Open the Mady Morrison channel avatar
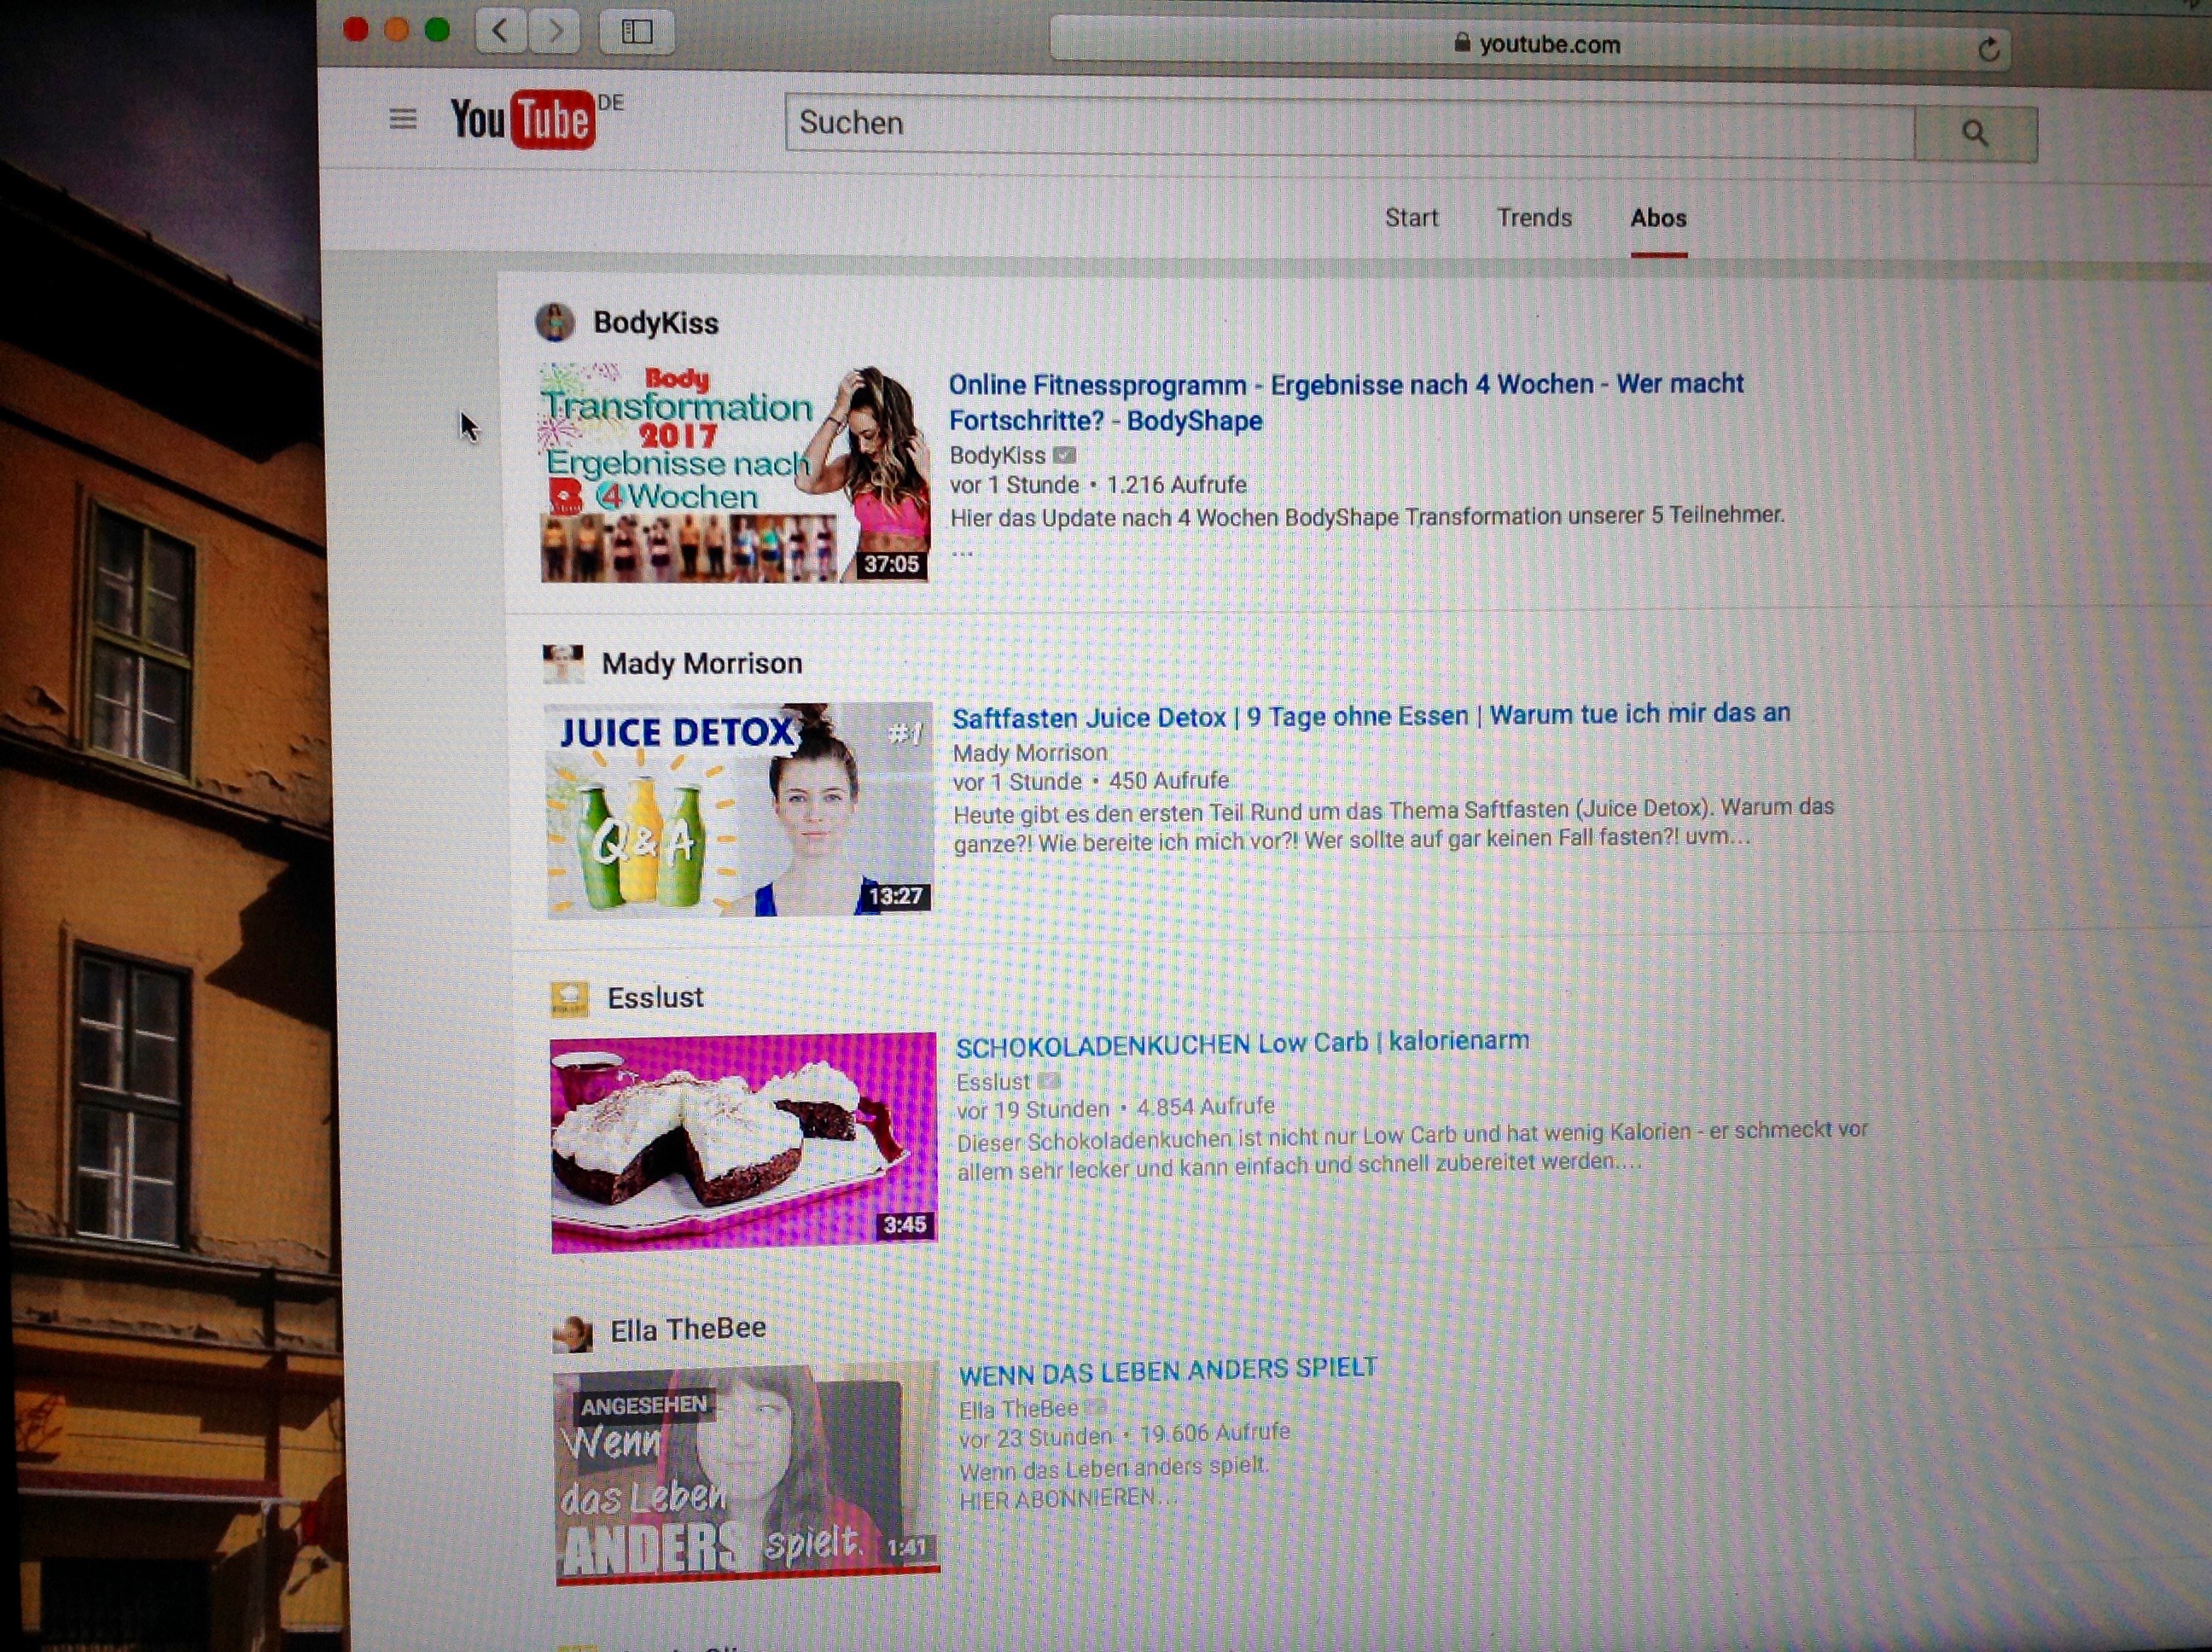Screen dimensions: 2212x1652 tap(563, 663)
